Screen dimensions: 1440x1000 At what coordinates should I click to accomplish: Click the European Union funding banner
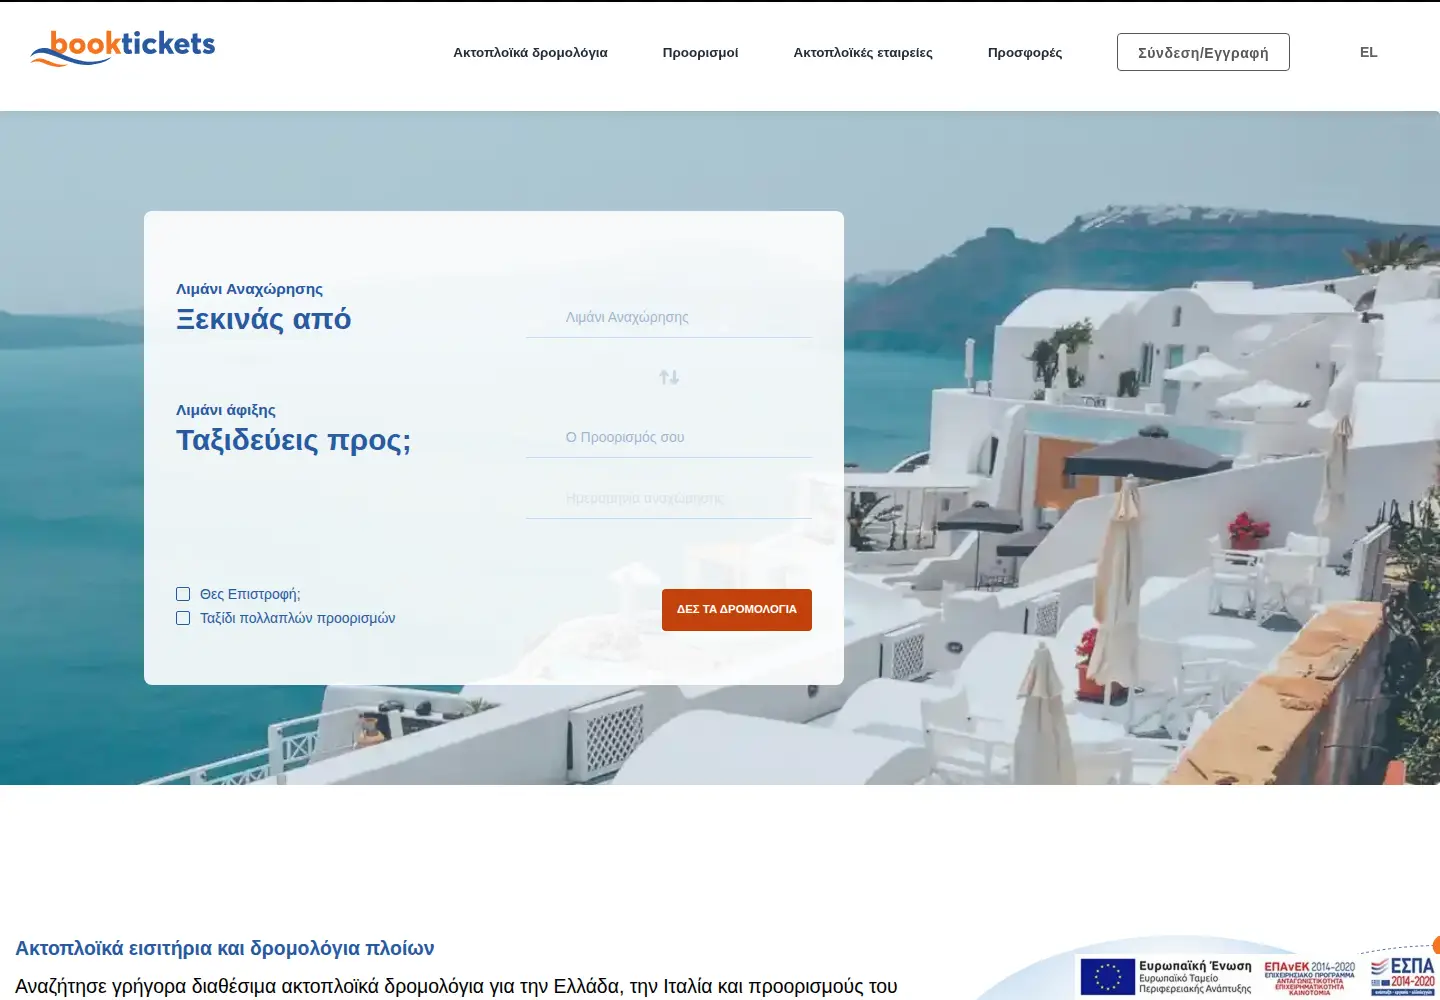click(x=1258, y=975)
